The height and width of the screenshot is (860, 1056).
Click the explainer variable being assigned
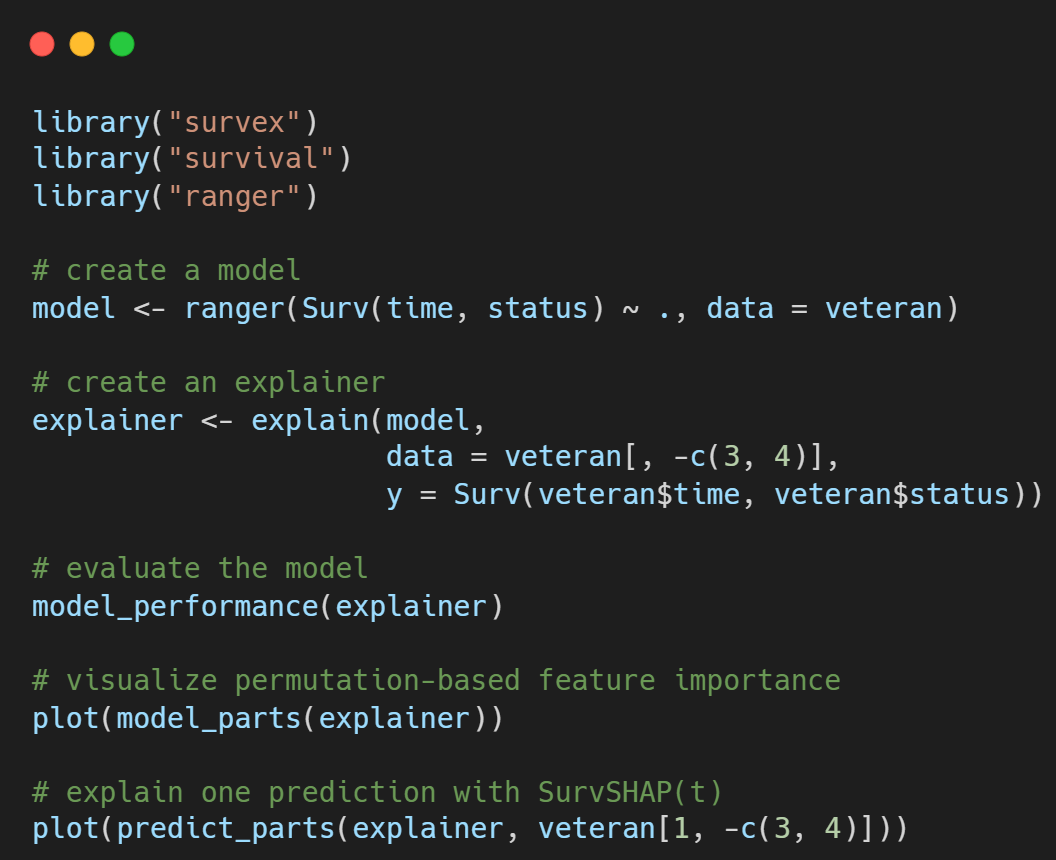[x=107, y=420]
